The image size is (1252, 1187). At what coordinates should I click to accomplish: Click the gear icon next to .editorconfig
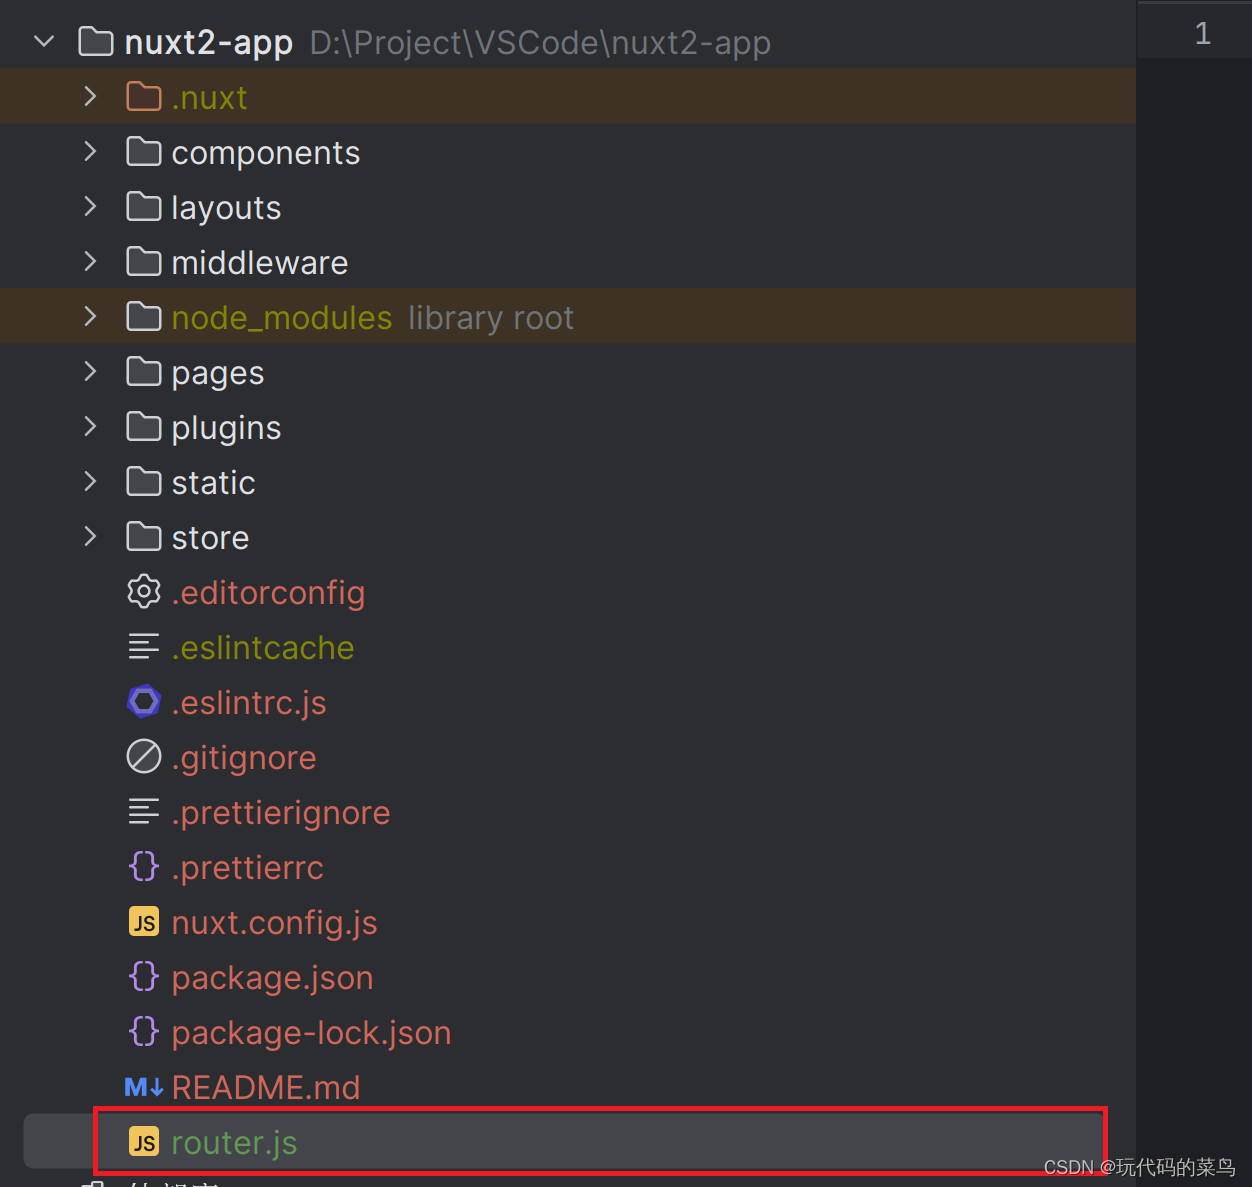(144, 591)
